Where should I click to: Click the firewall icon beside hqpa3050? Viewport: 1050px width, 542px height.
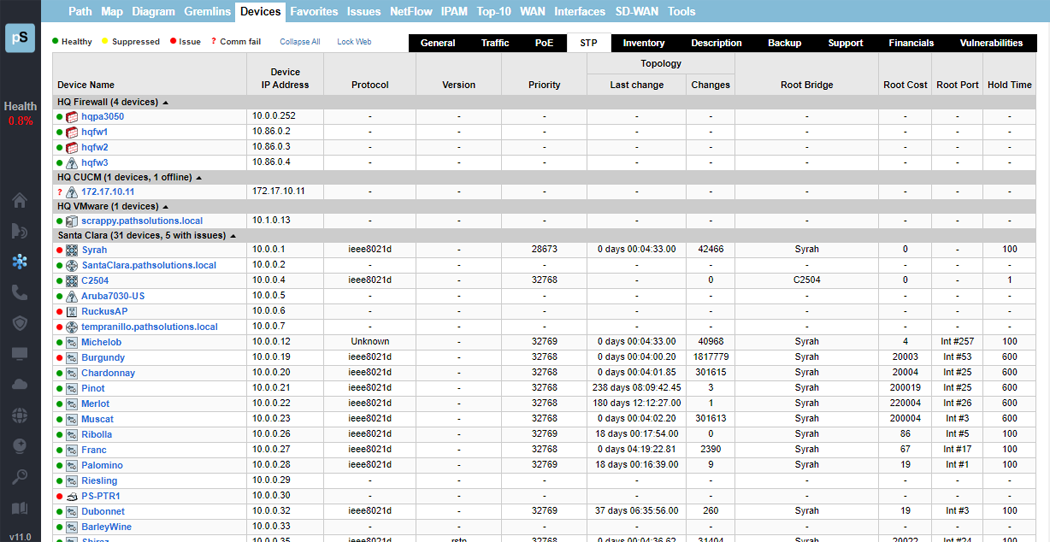72,117
